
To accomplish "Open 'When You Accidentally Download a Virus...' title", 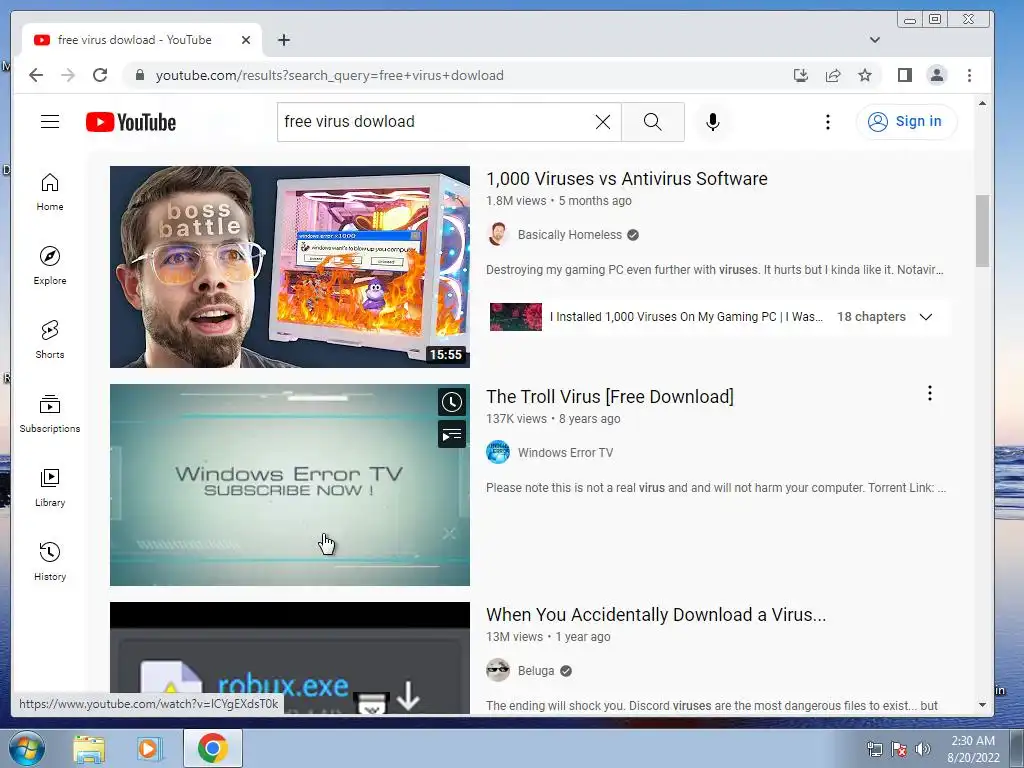I will click(656, 615).
